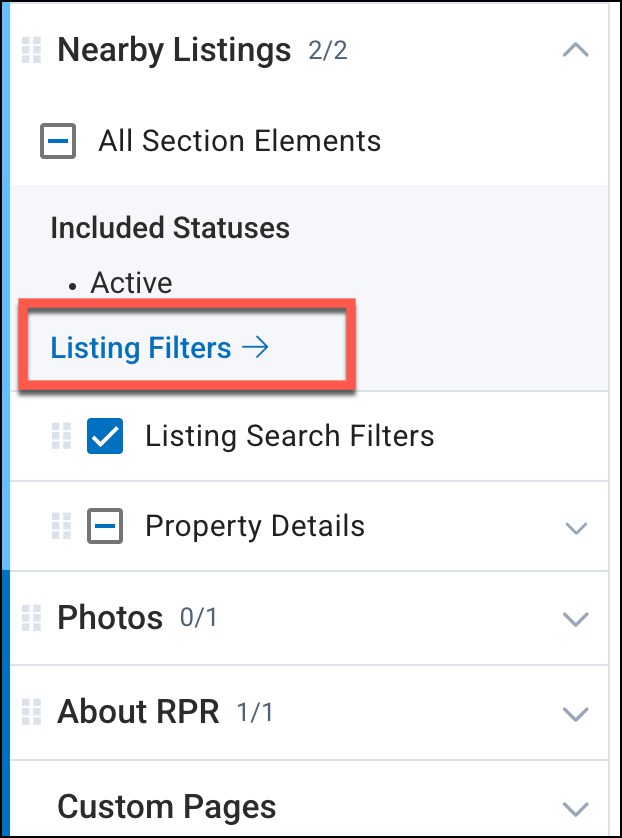Toggle the Property Details checkbox
Screen dimensions: 622x838
point(105,526)
